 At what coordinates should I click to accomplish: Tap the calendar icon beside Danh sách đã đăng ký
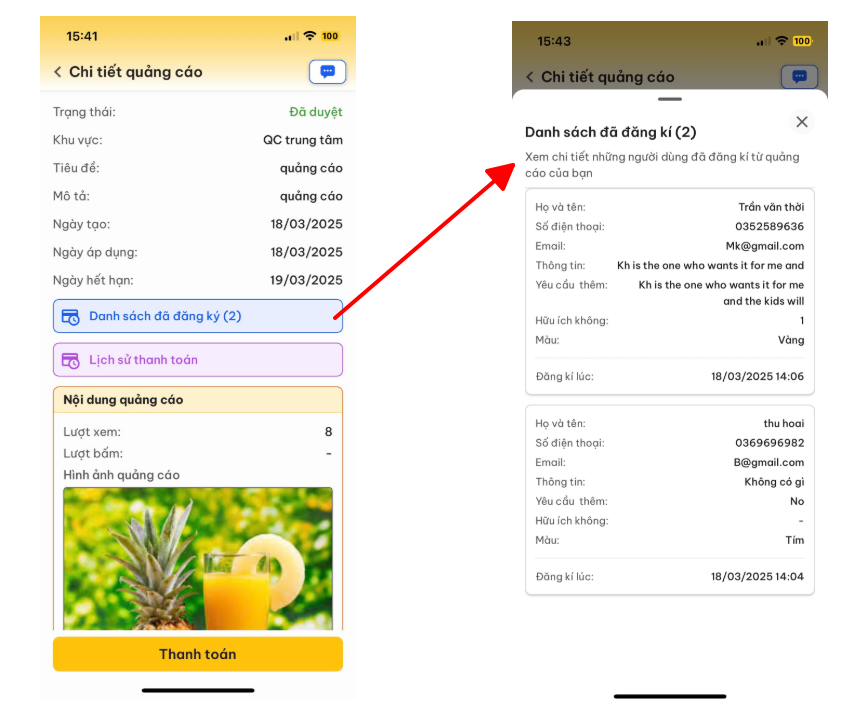[71, 316]
